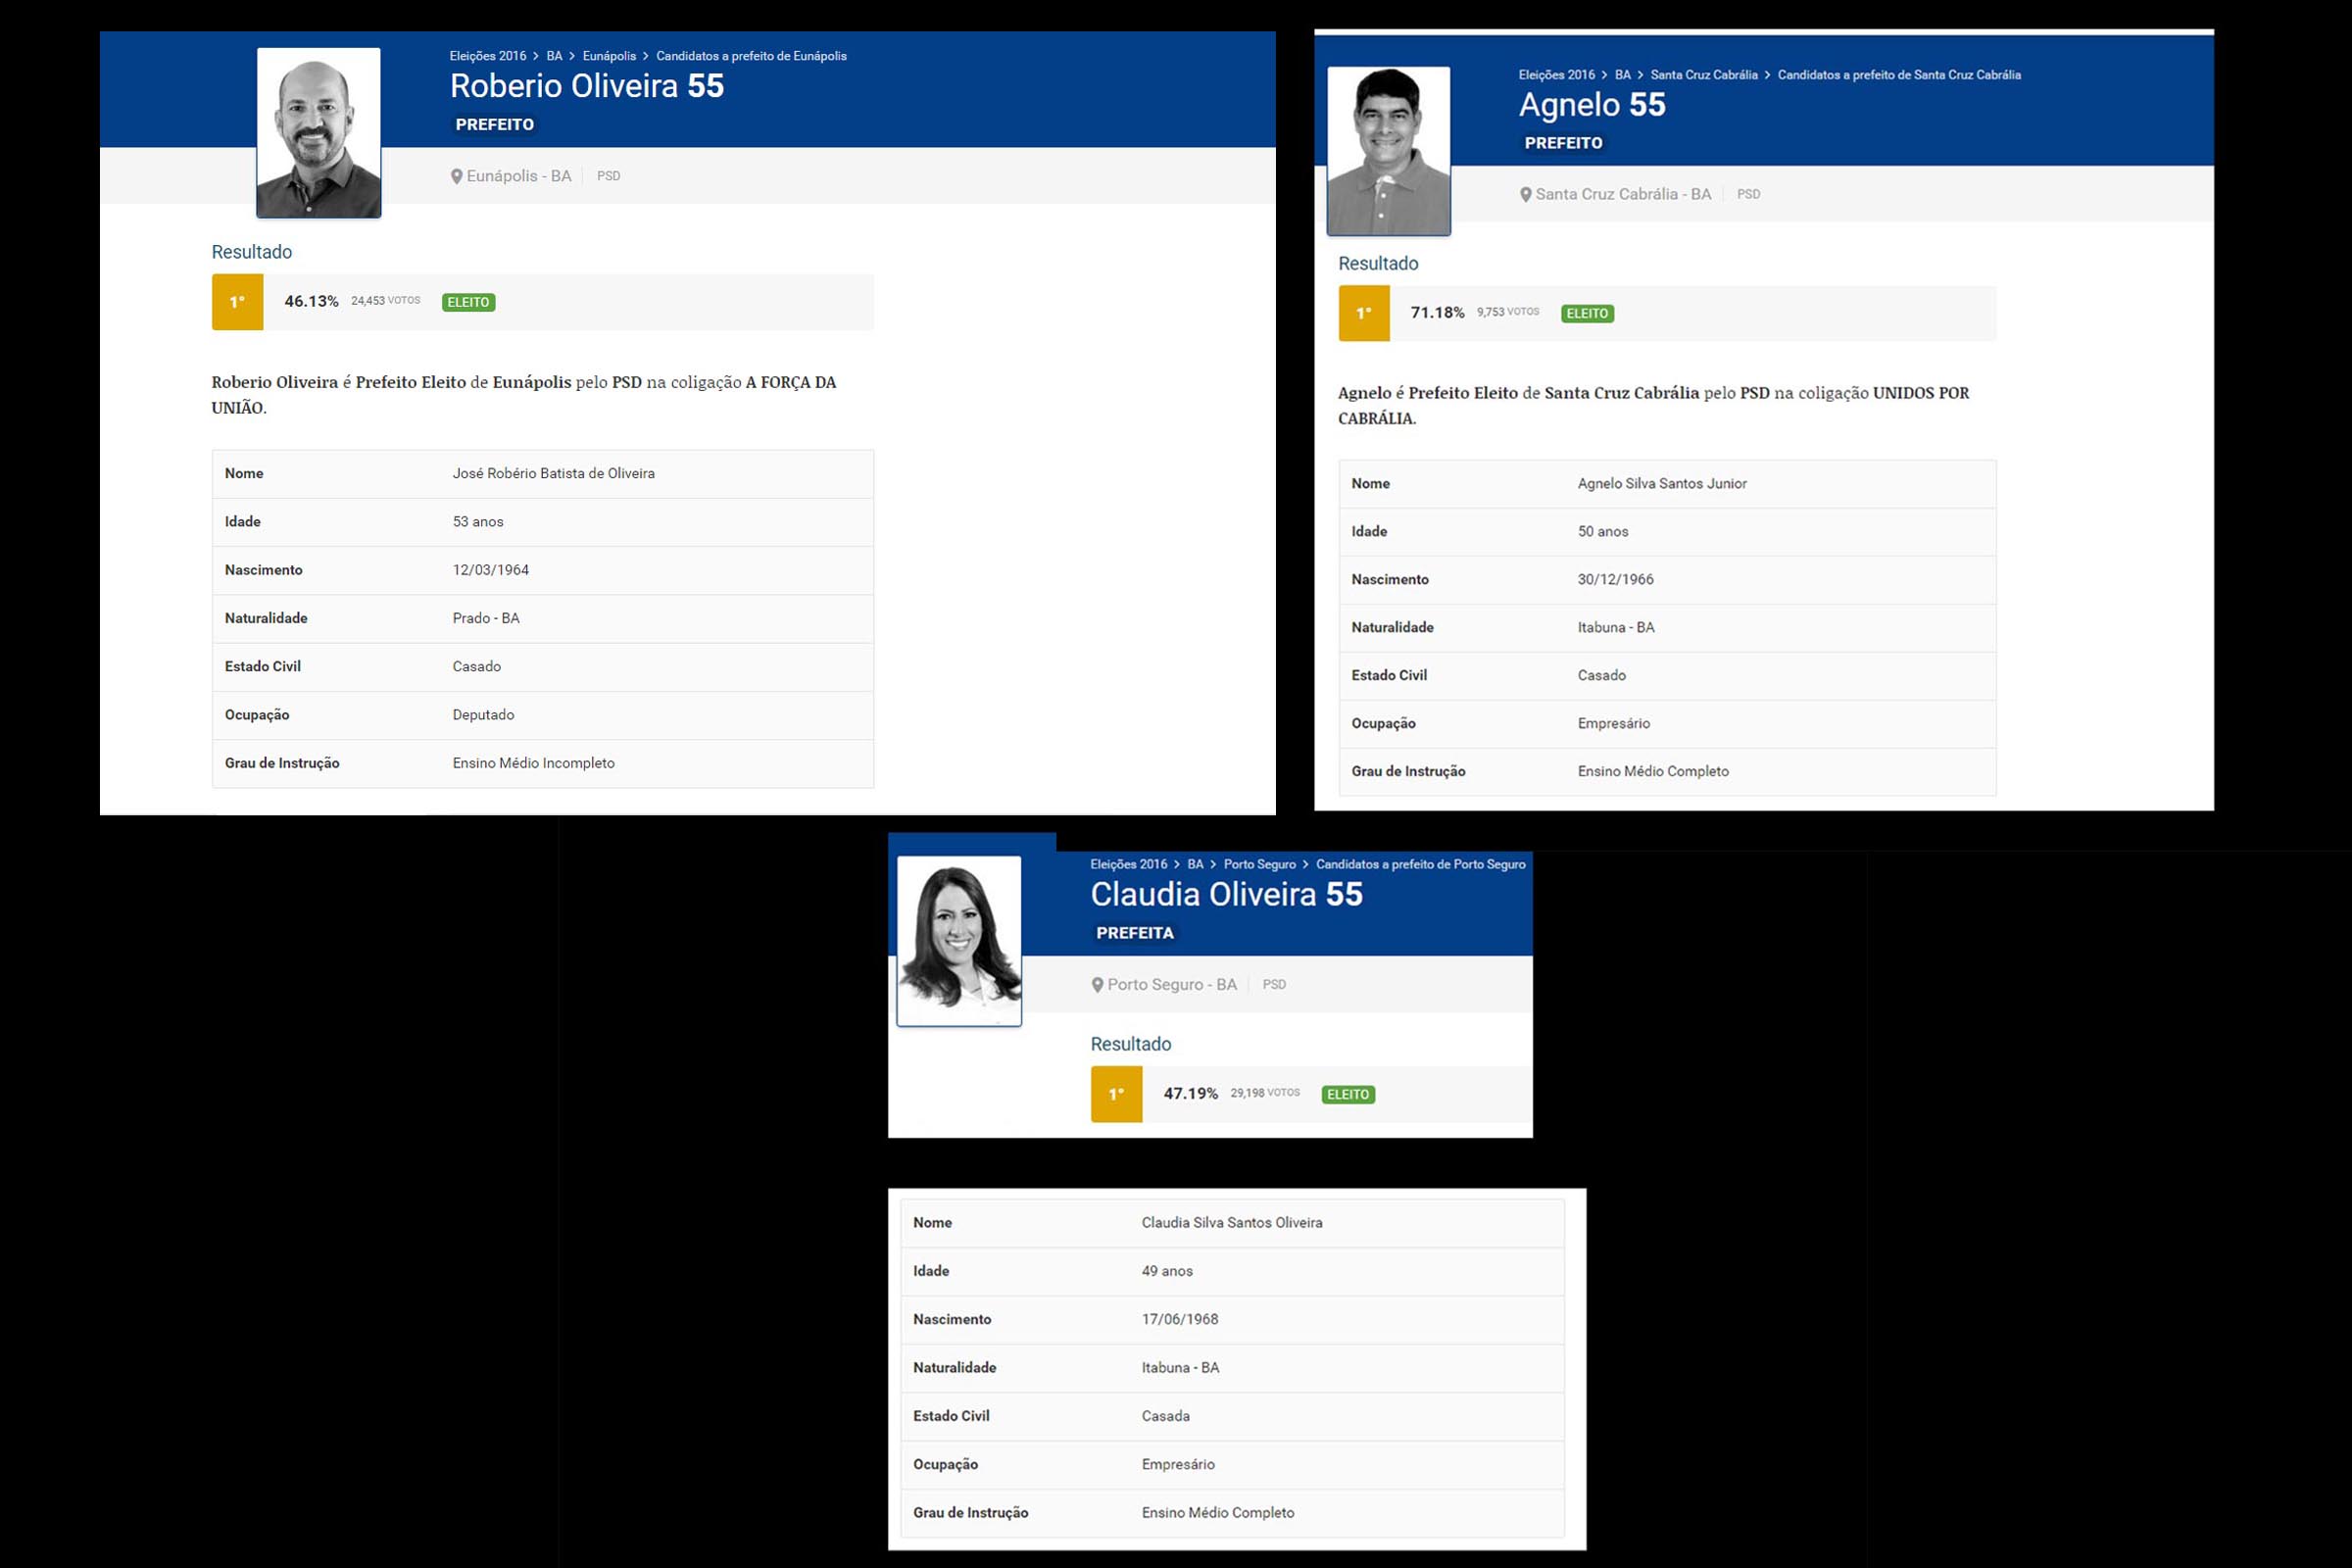This screenshot has height=1568, width=2352.
Task: Click Roberio Oliveira's candidate photo
Action: click(318, 133)
